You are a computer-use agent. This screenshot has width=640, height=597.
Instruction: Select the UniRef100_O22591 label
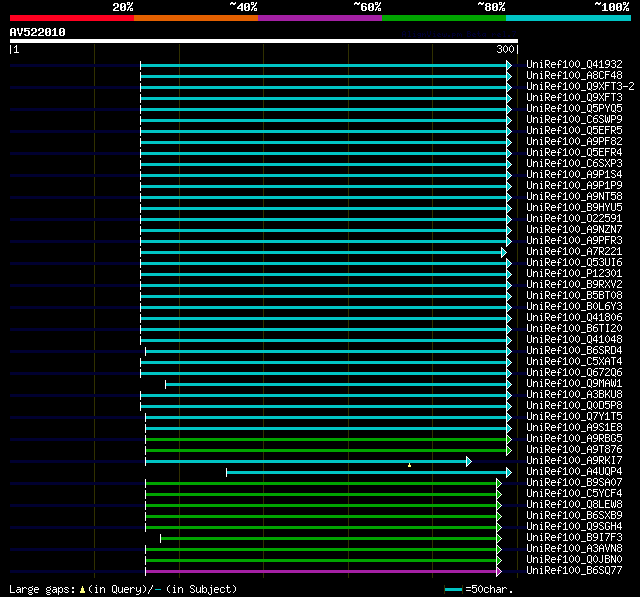click(x=574, y=219)
